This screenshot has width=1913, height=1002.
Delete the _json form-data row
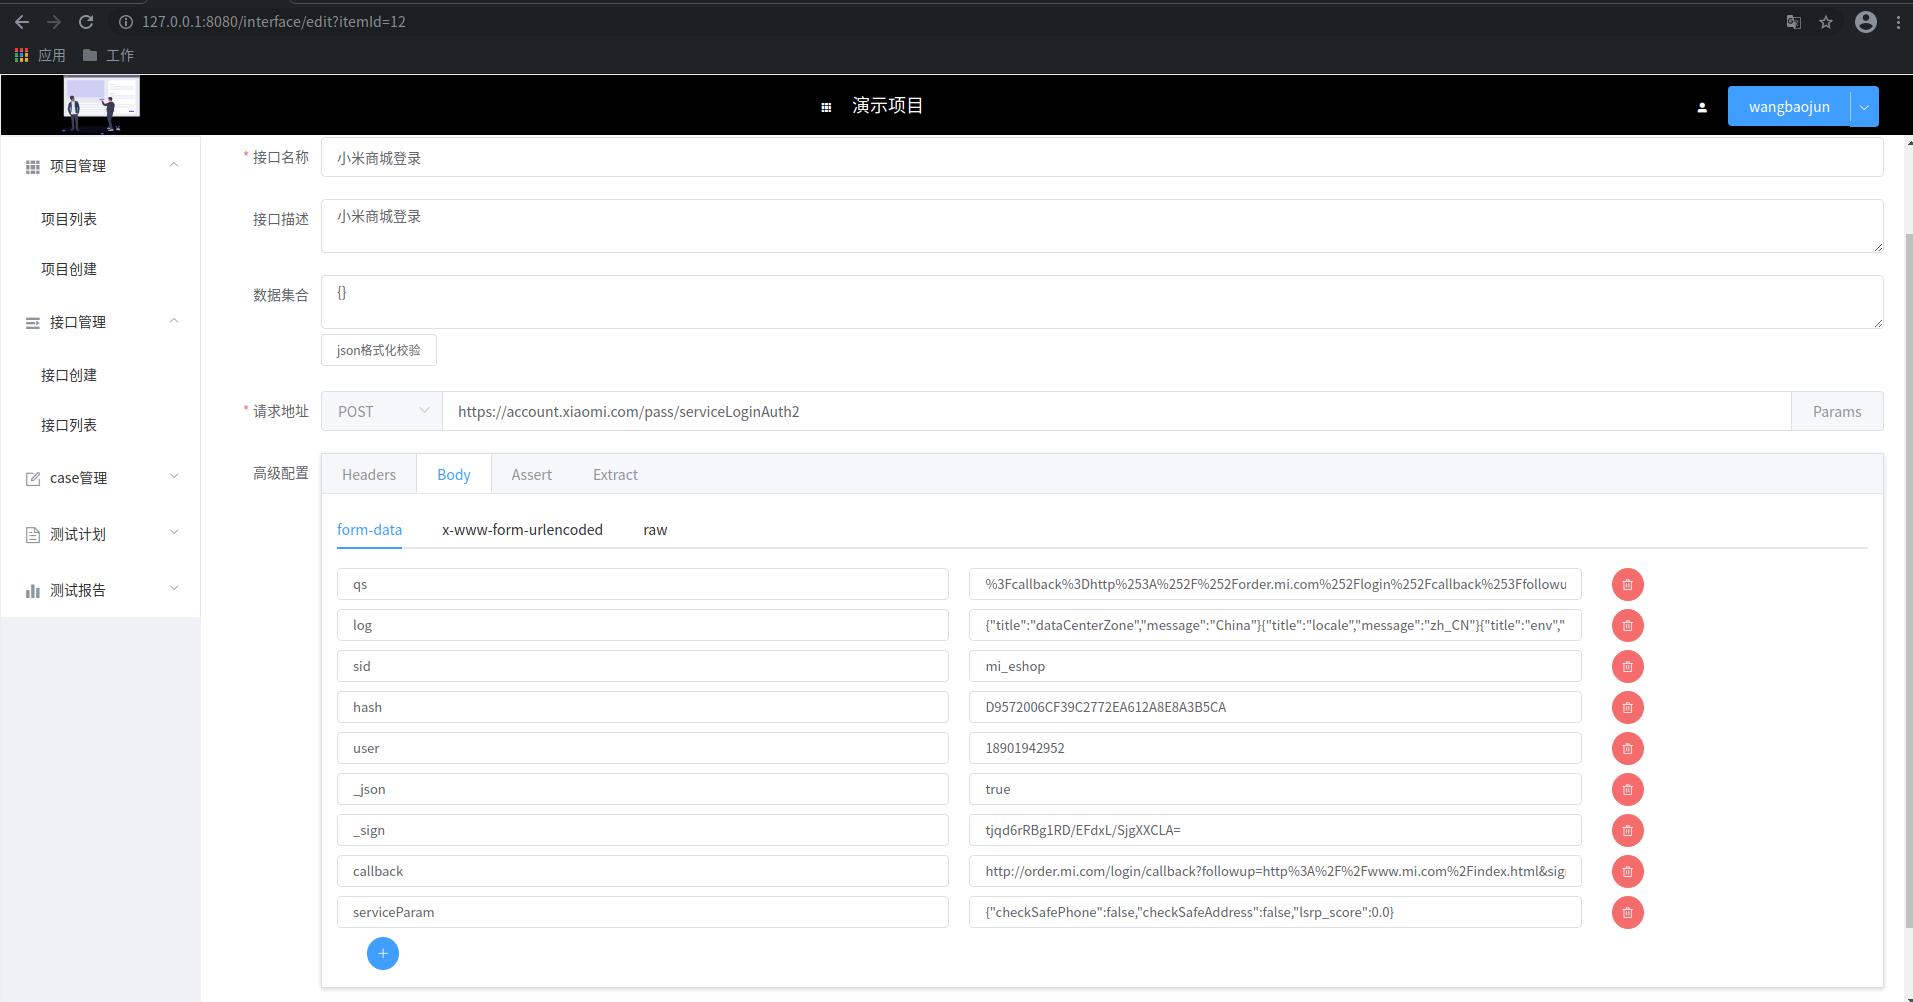[1627, 789]
